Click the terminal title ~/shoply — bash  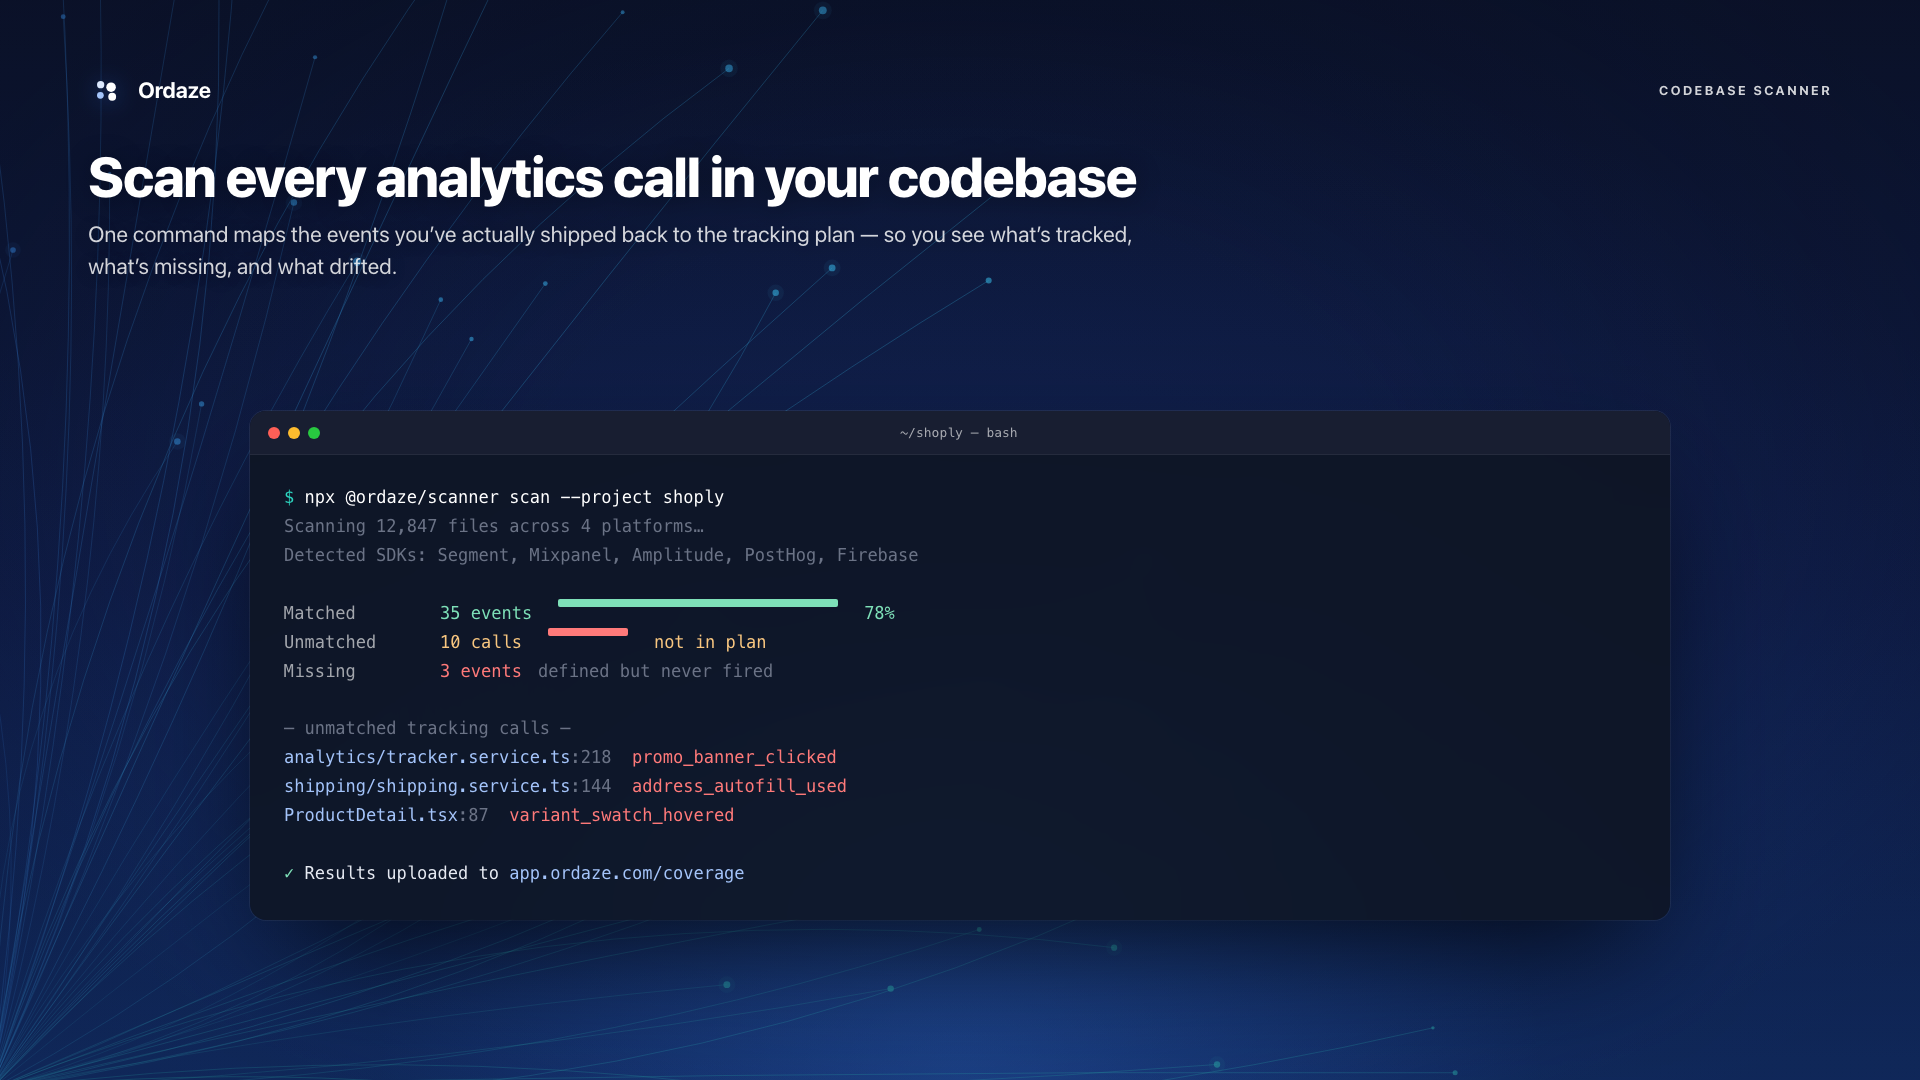point(958,433)
